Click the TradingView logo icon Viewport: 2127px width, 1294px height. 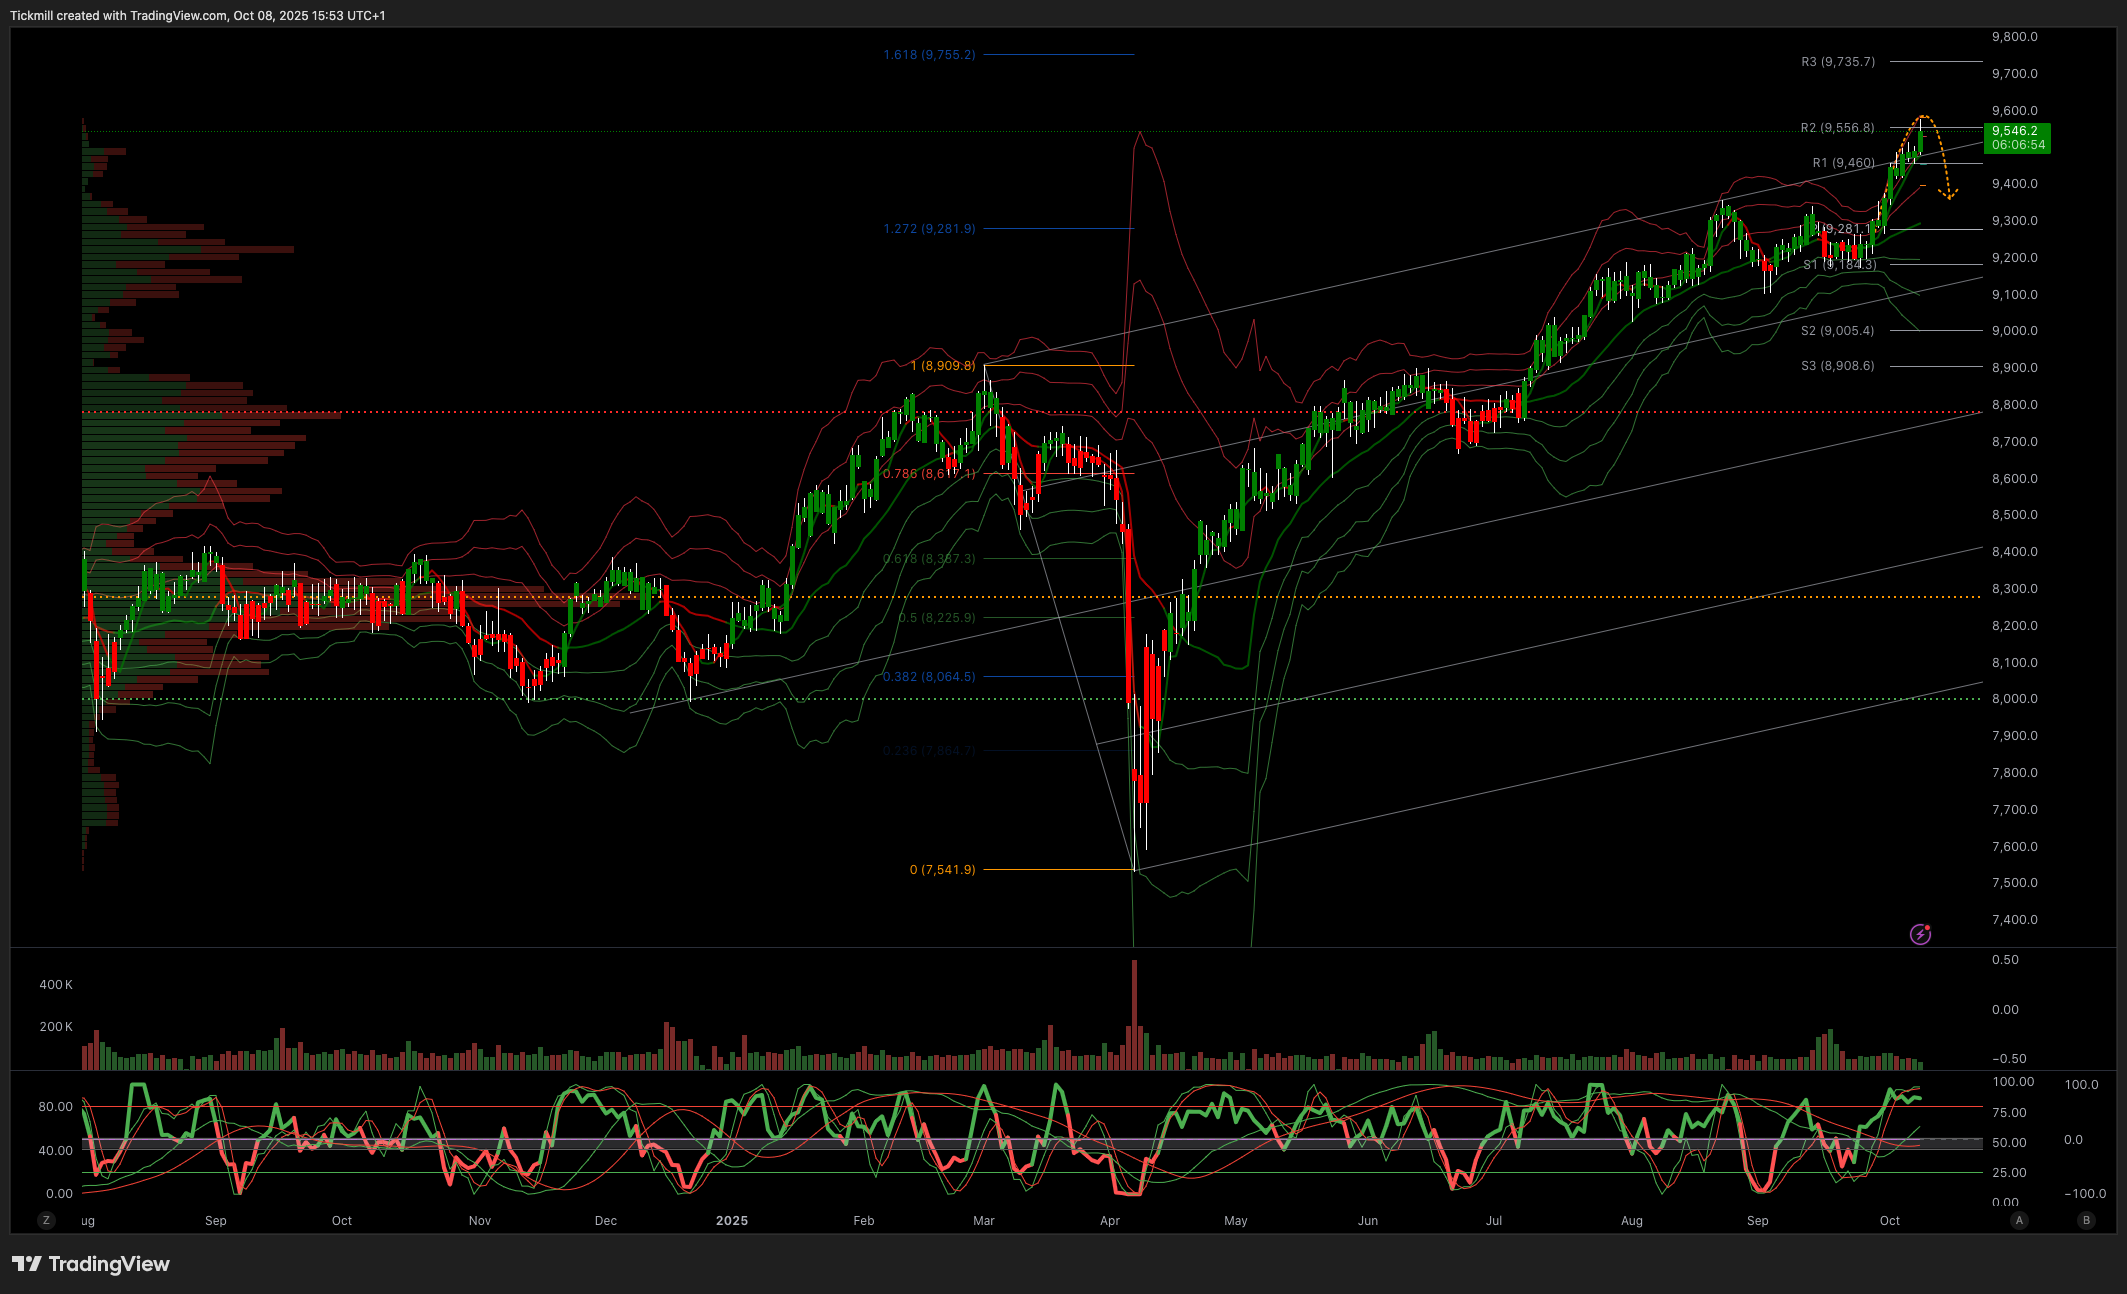(x=27, y=1264)
